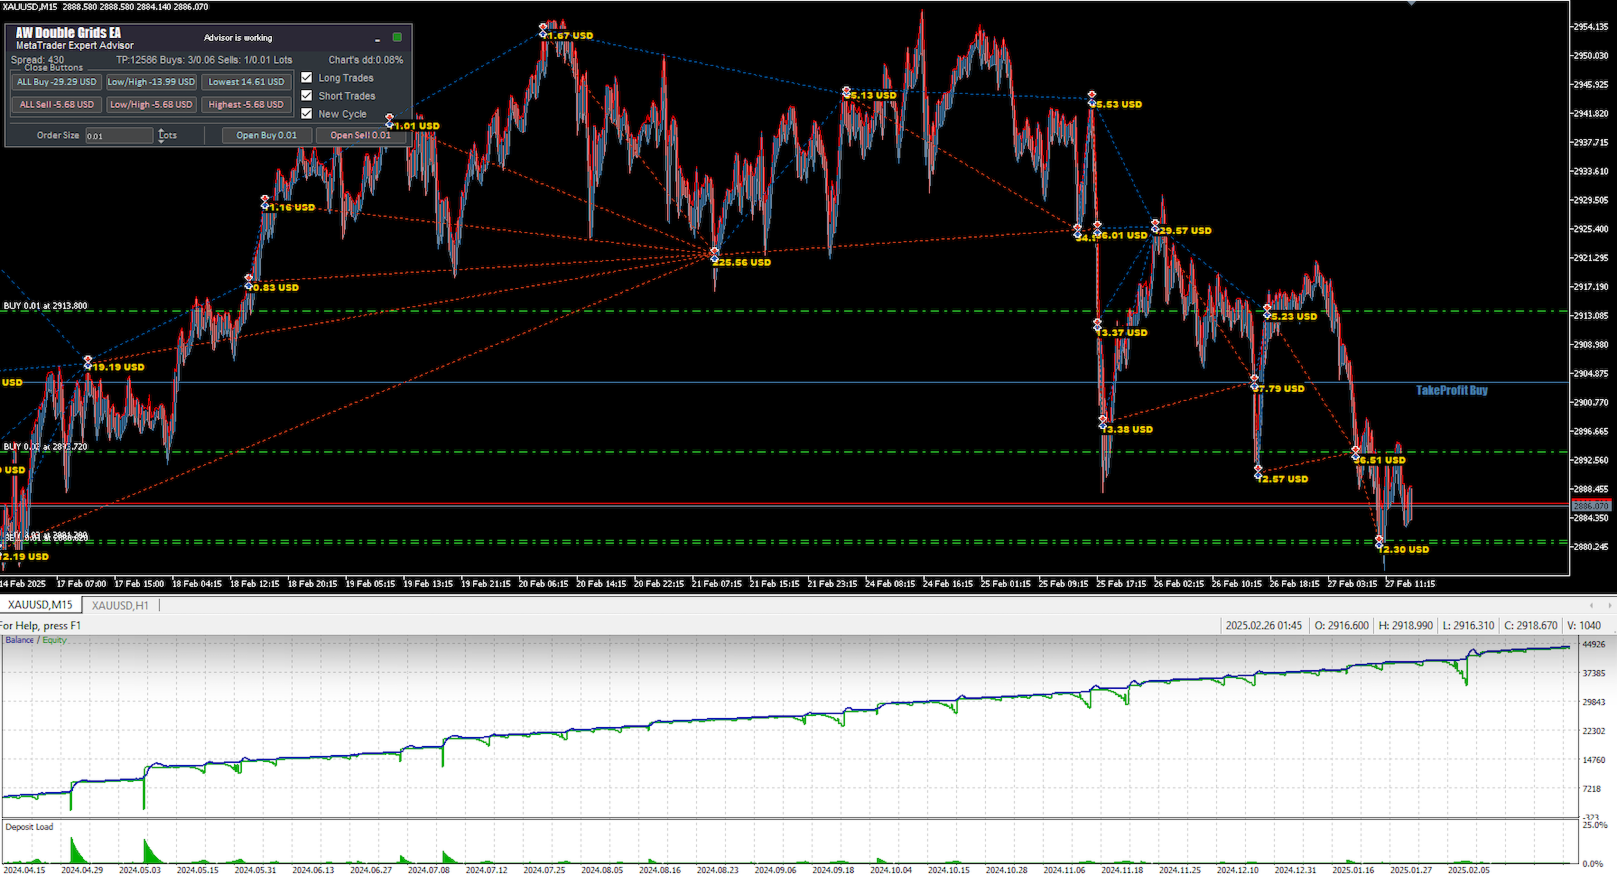The image size is (1617, 875).
Task: Click the '20 Feb 06:15' time axis label
Action: coord(543,583)
